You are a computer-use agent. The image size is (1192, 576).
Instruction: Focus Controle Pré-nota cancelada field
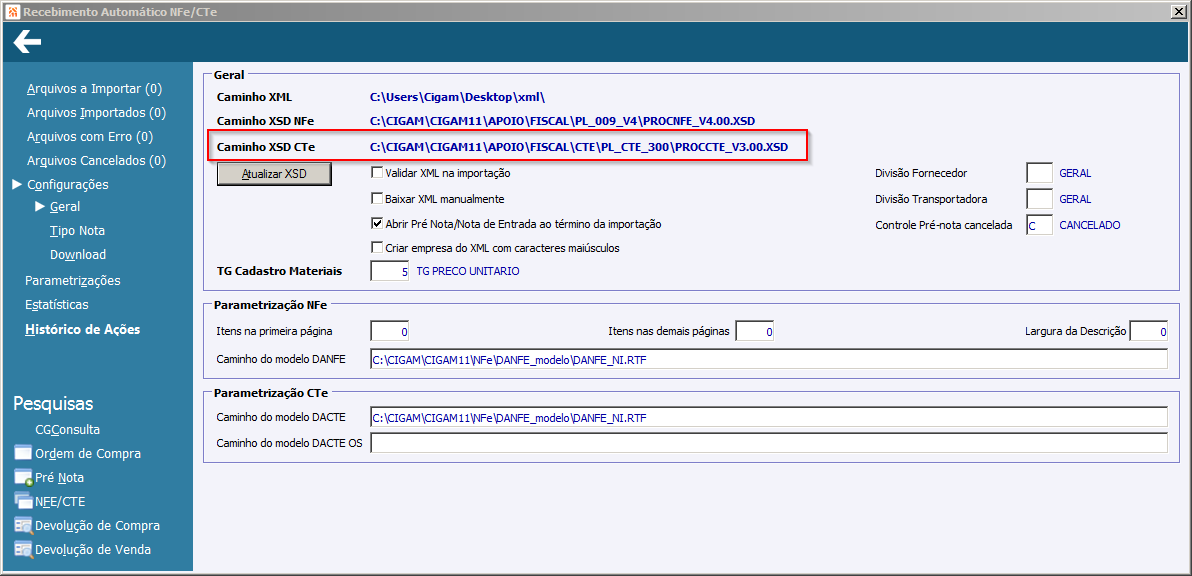click(1039, 225)
